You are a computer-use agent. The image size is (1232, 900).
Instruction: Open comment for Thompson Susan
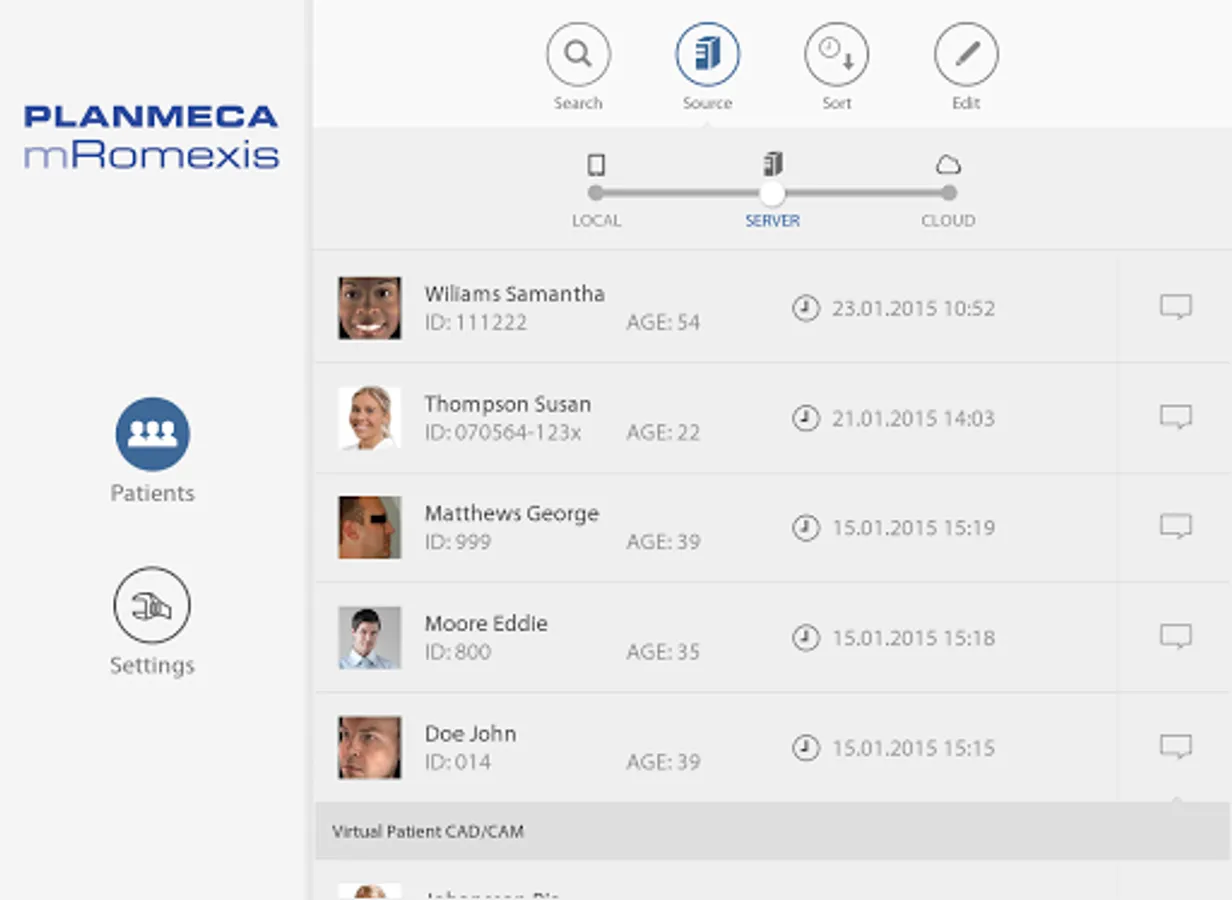click(1176, 417)
